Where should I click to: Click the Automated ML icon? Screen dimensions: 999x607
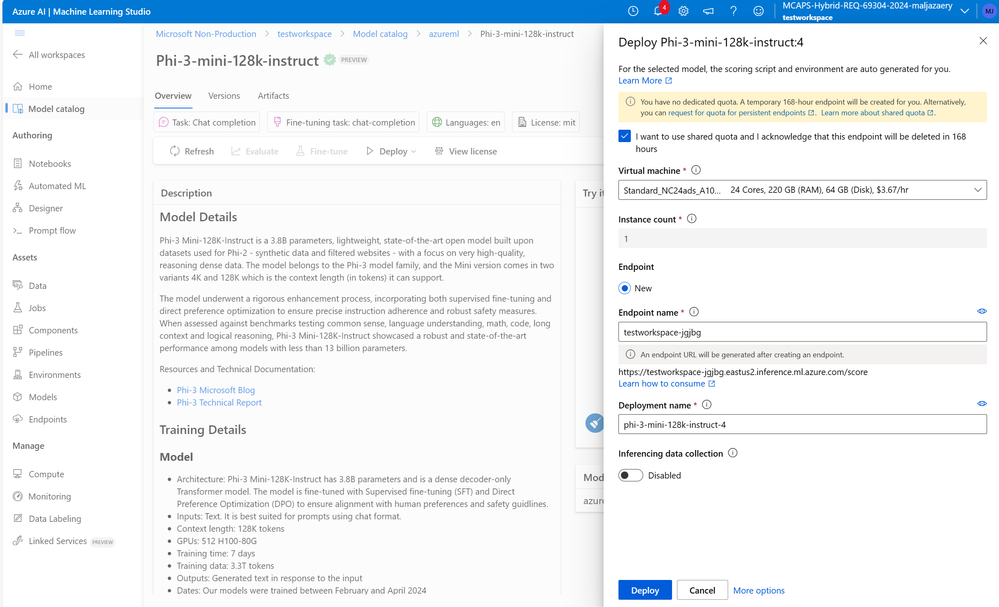pos(18,185)
